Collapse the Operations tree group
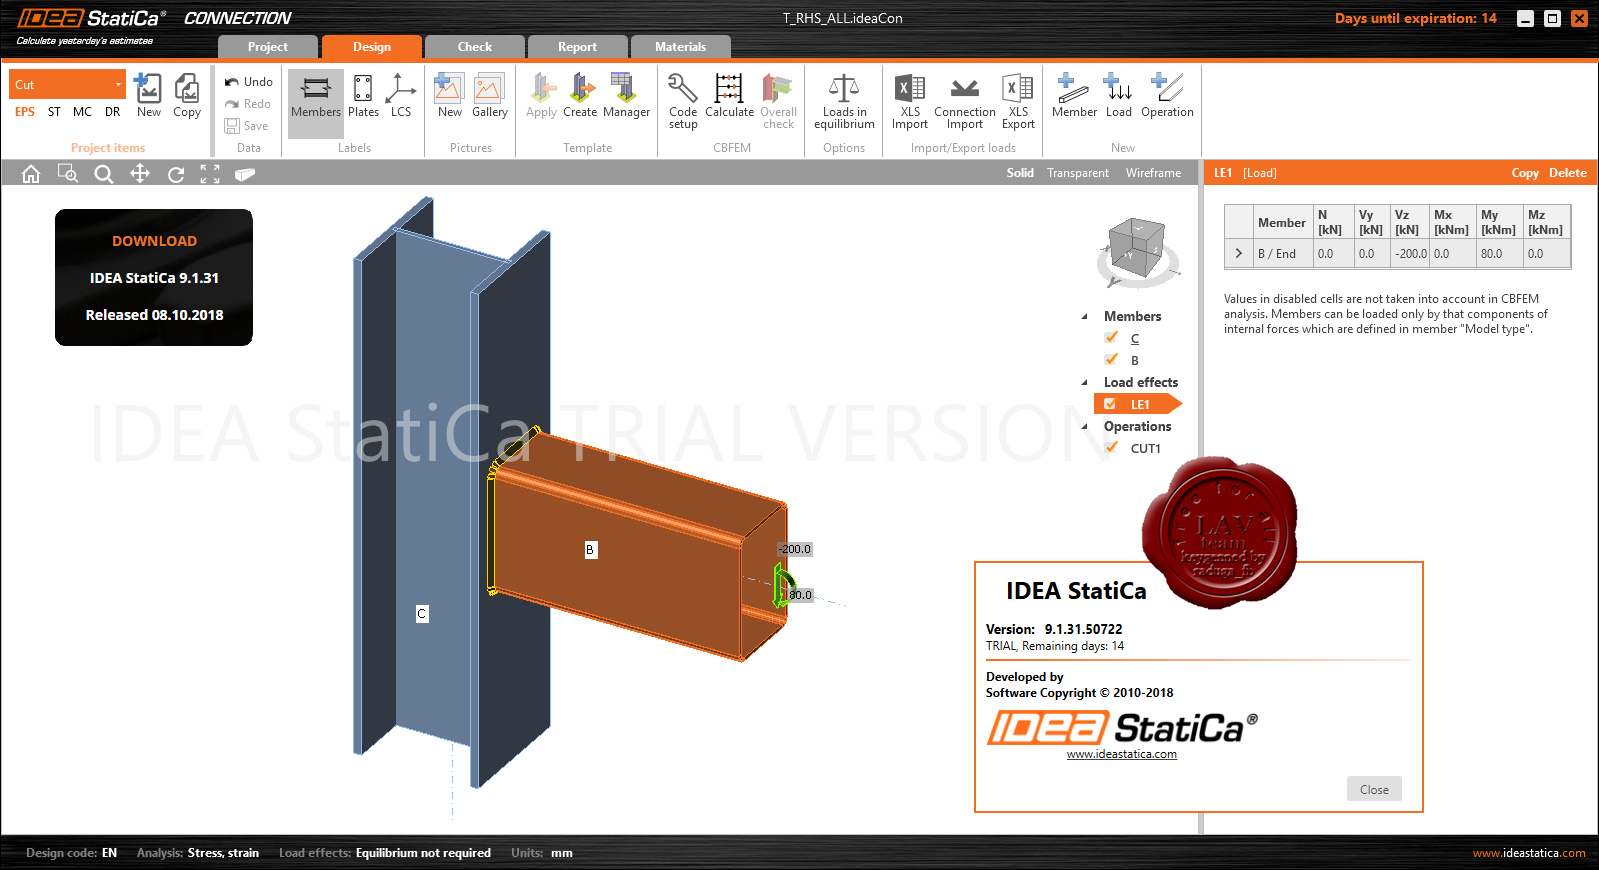Image resolution: width=1599 pixels, height=870 pixels. coord(1084,426)
